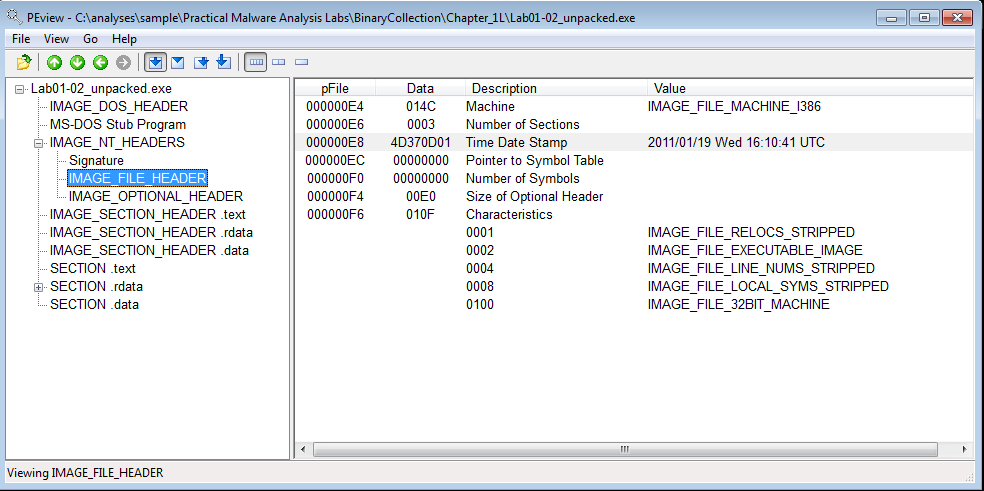Select IMAGE_SECTION_HEADER .text in the tree
Screen dimensions: 984x491
click(147, 215)
